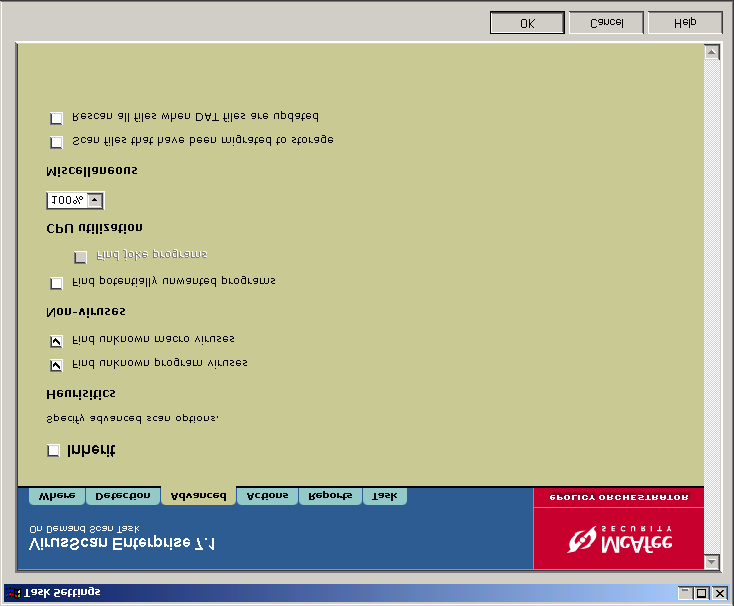Switch to the Where tab
Image resolution: width=734 pixels, height=606 pixels.
(x=57, y=496)
